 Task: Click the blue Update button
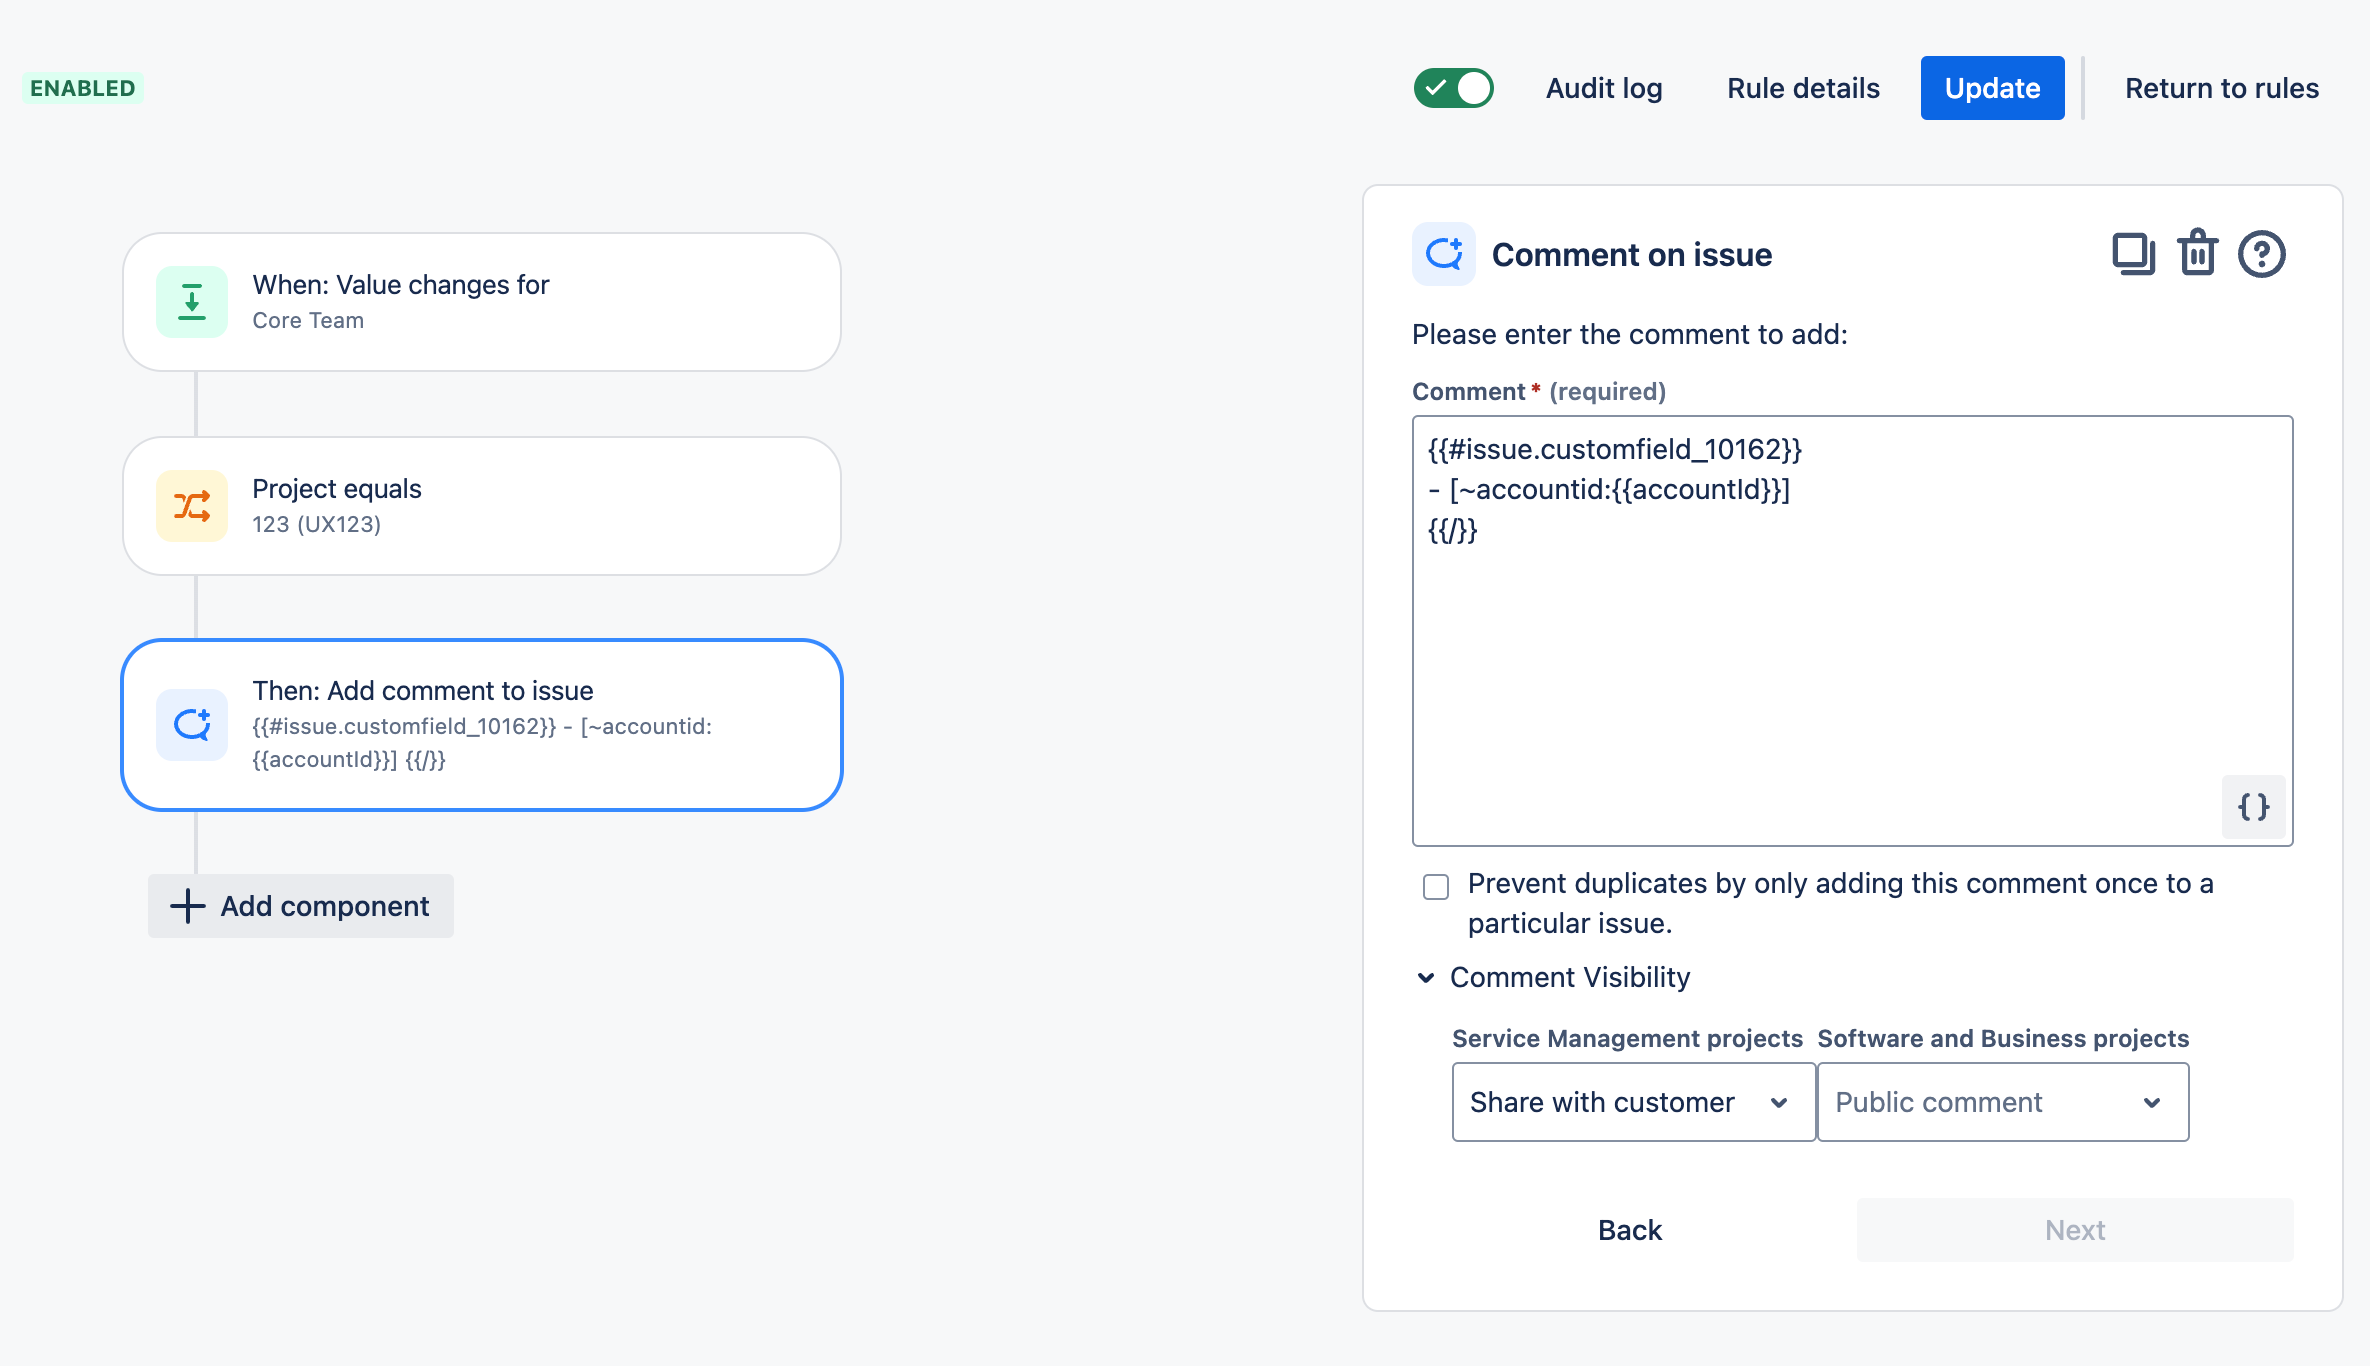1992,88
